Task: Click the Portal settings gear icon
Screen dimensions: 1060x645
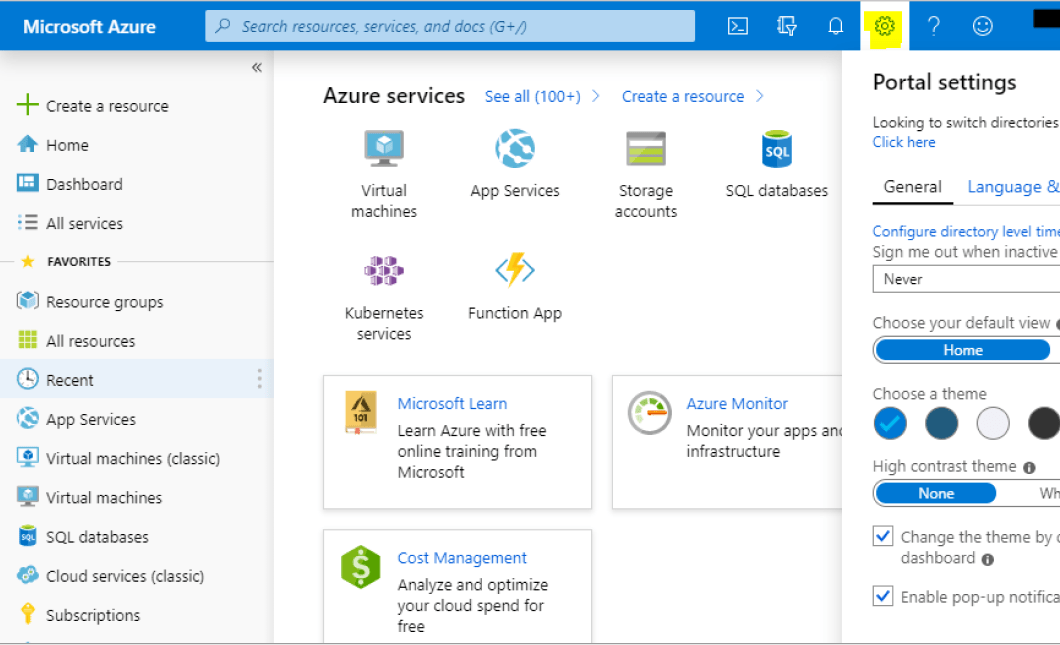Action: click(884, 26)
